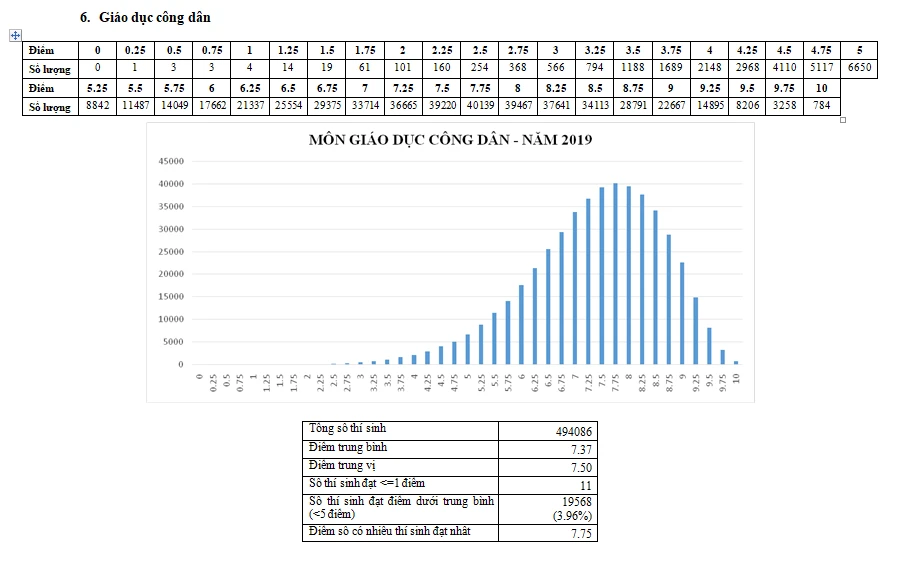Select the chart title "MÔN GIÁO DỤC CÔNG DÂN - NĂM 2019"
Image resolution: width=897 pixels, height=577 pixels.
tap(450, 140)
